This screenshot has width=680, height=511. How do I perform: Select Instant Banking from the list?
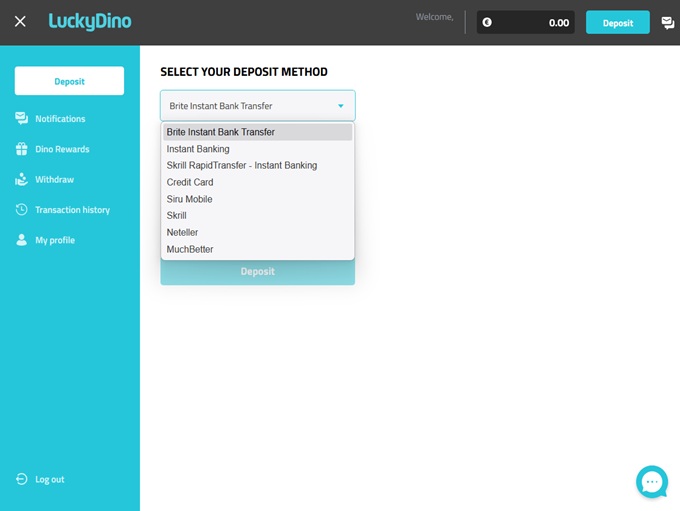(x=198, y=149)
